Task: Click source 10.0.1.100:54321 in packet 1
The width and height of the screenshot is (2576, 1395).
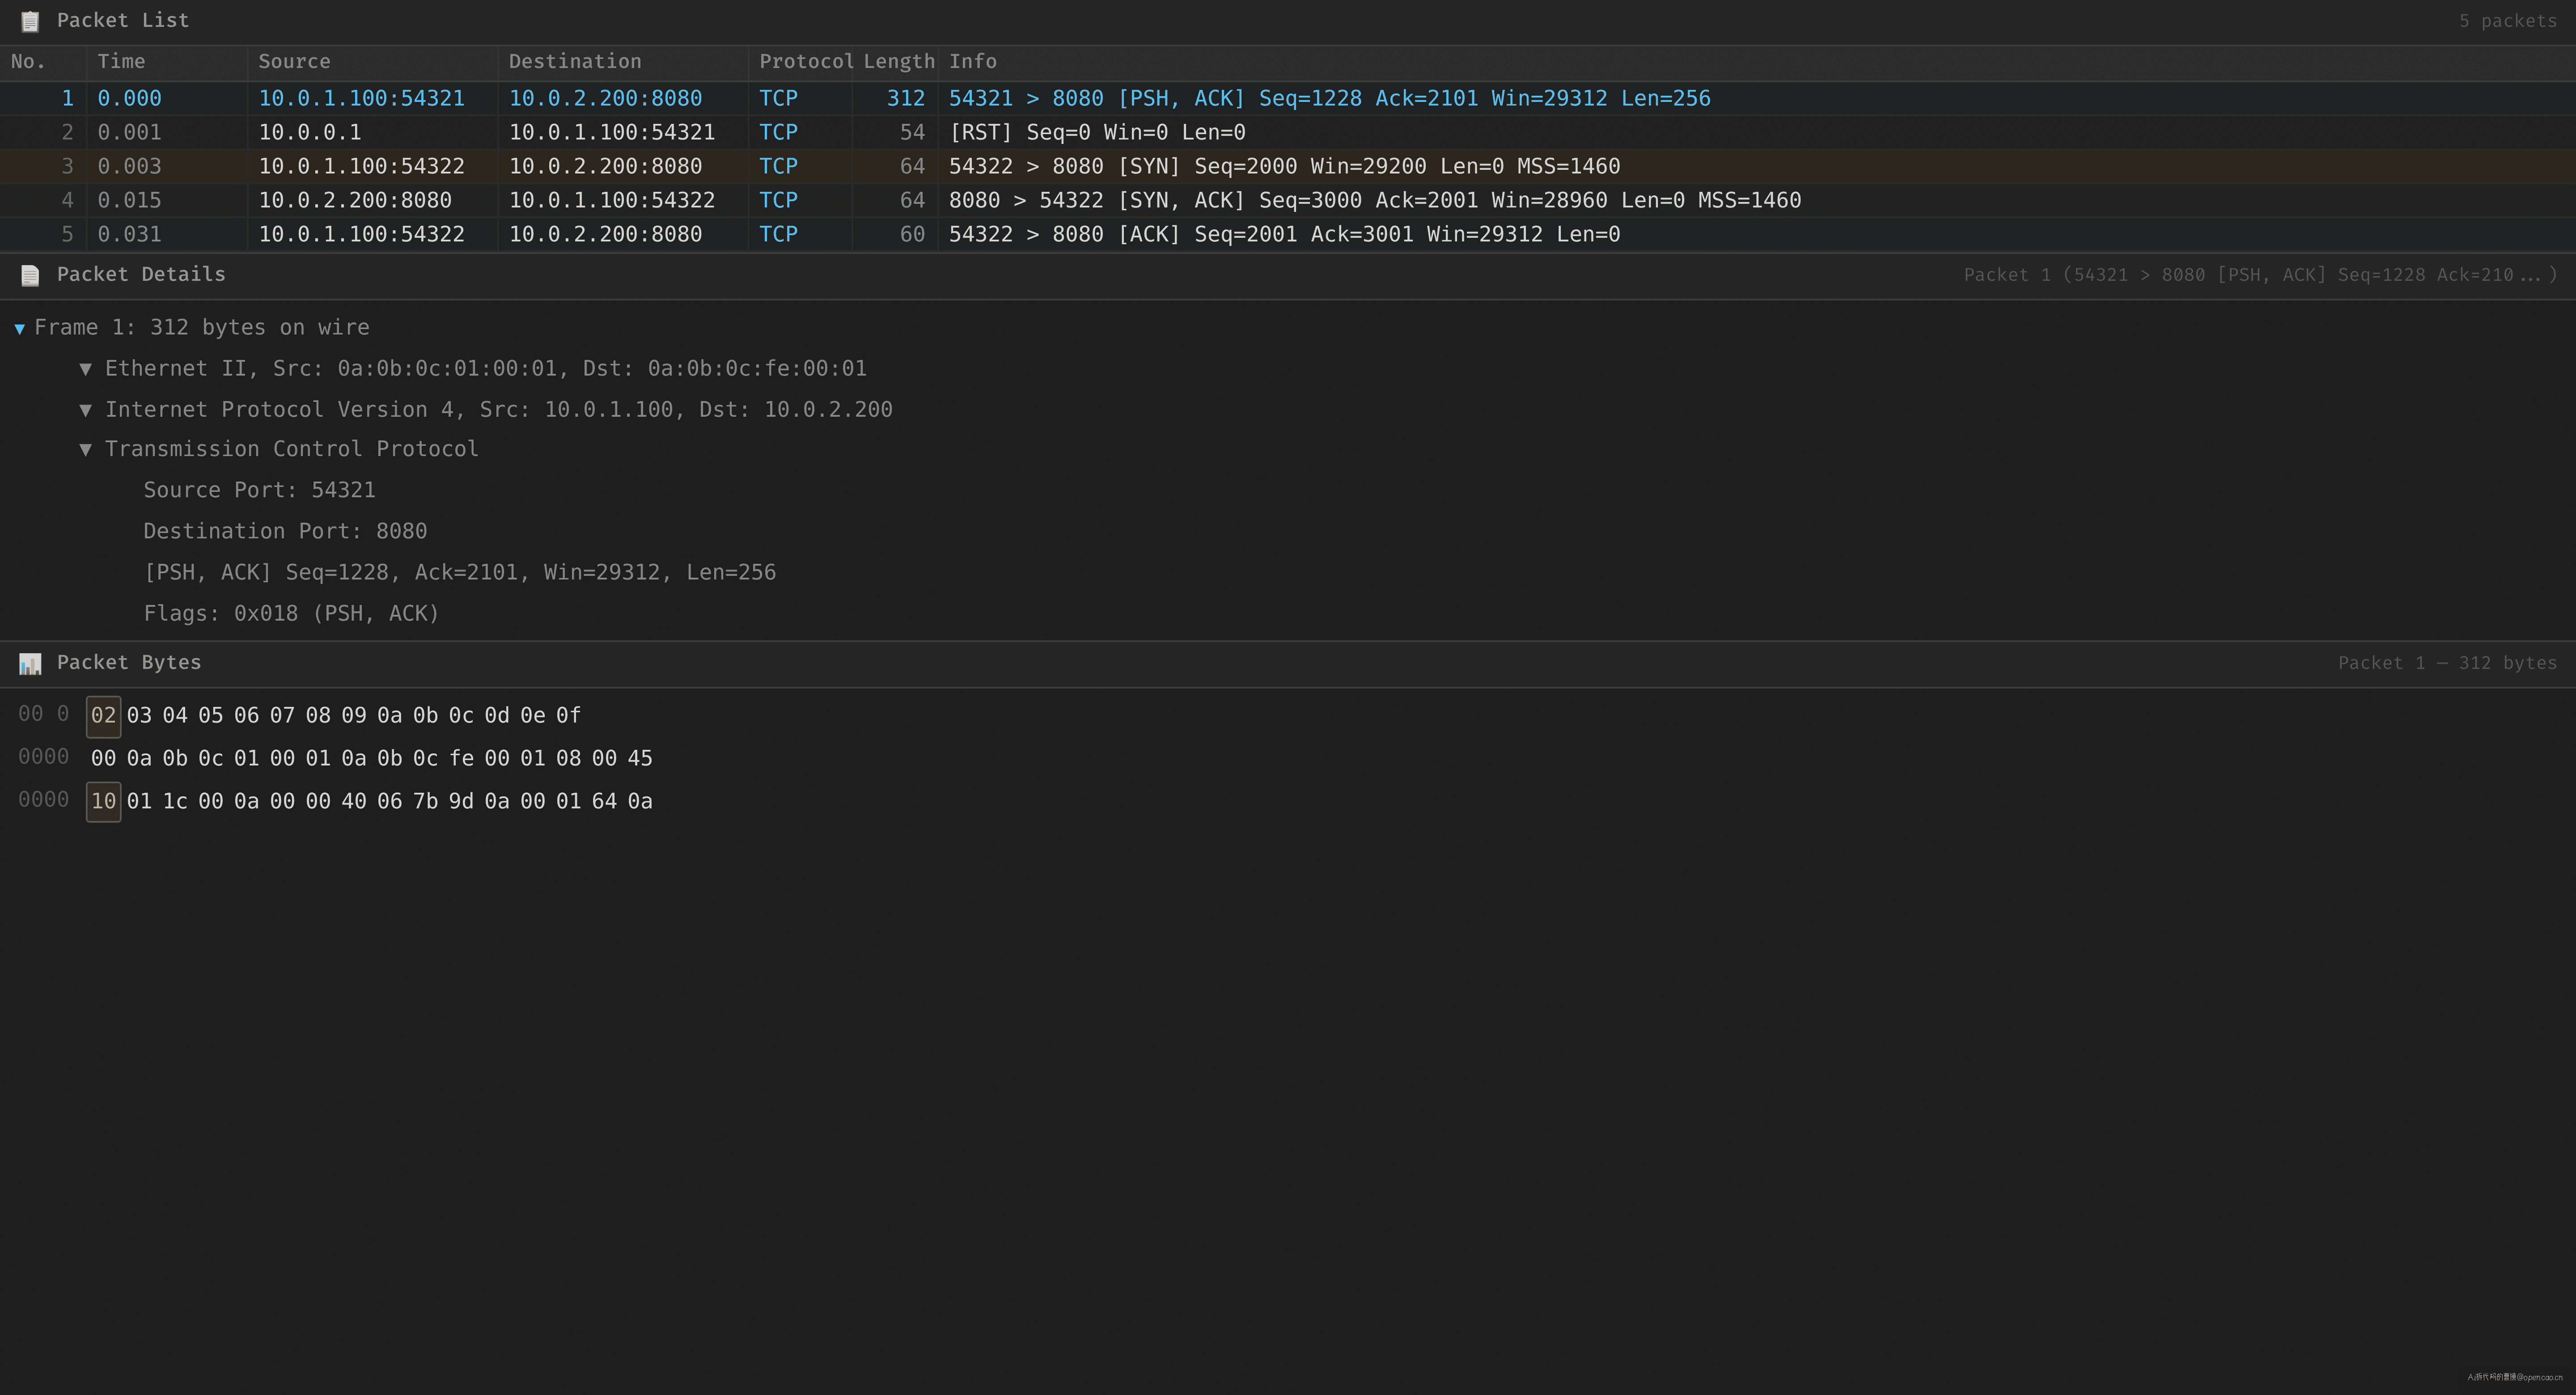Action: tap(361, 98)
